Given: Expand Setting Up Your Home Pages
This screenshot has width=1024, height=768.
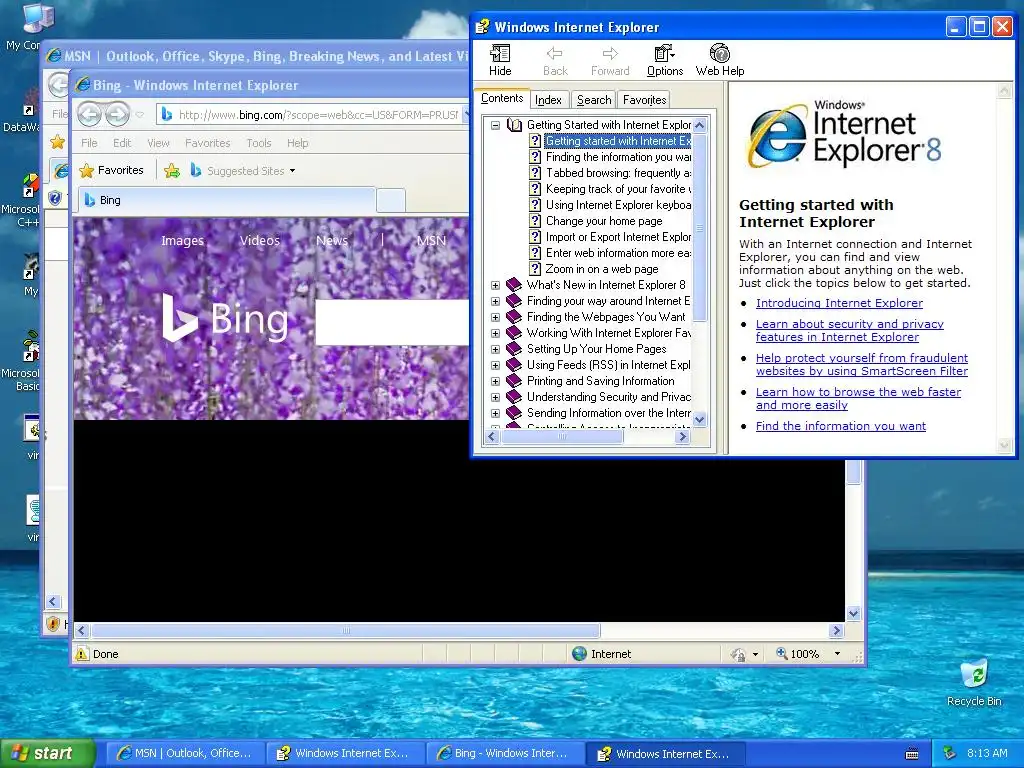Looking at the screenshot, I should (x=496, y=349).
